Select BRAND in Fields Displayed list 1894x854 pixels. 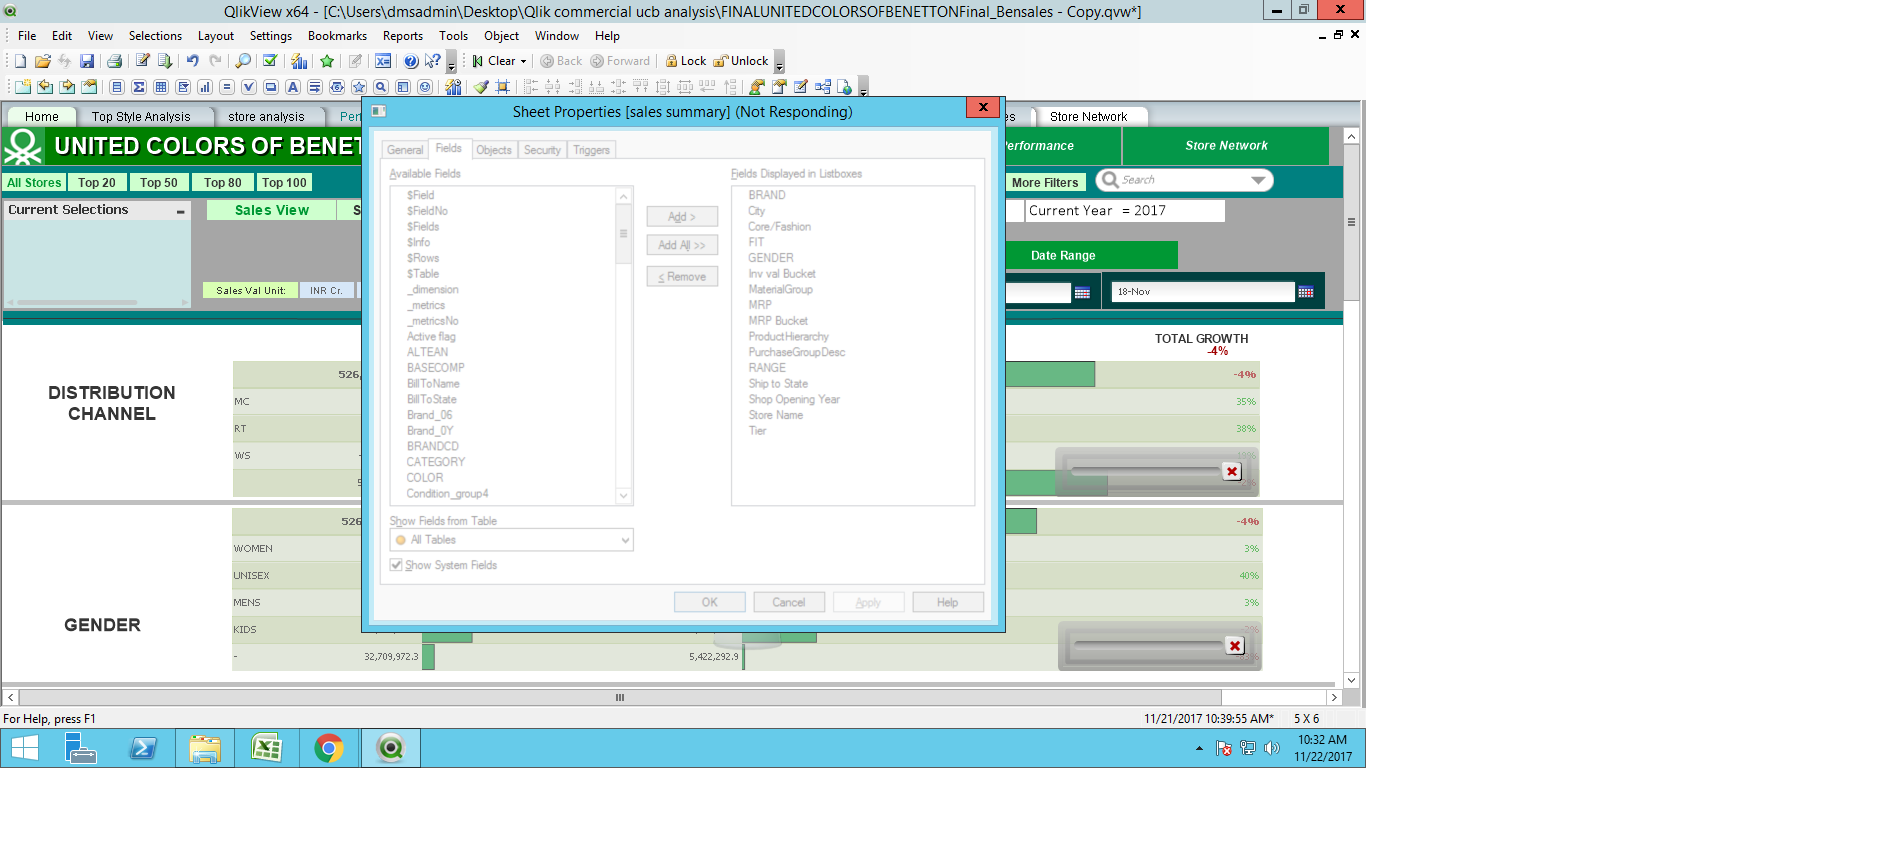(x=767, y=195)
